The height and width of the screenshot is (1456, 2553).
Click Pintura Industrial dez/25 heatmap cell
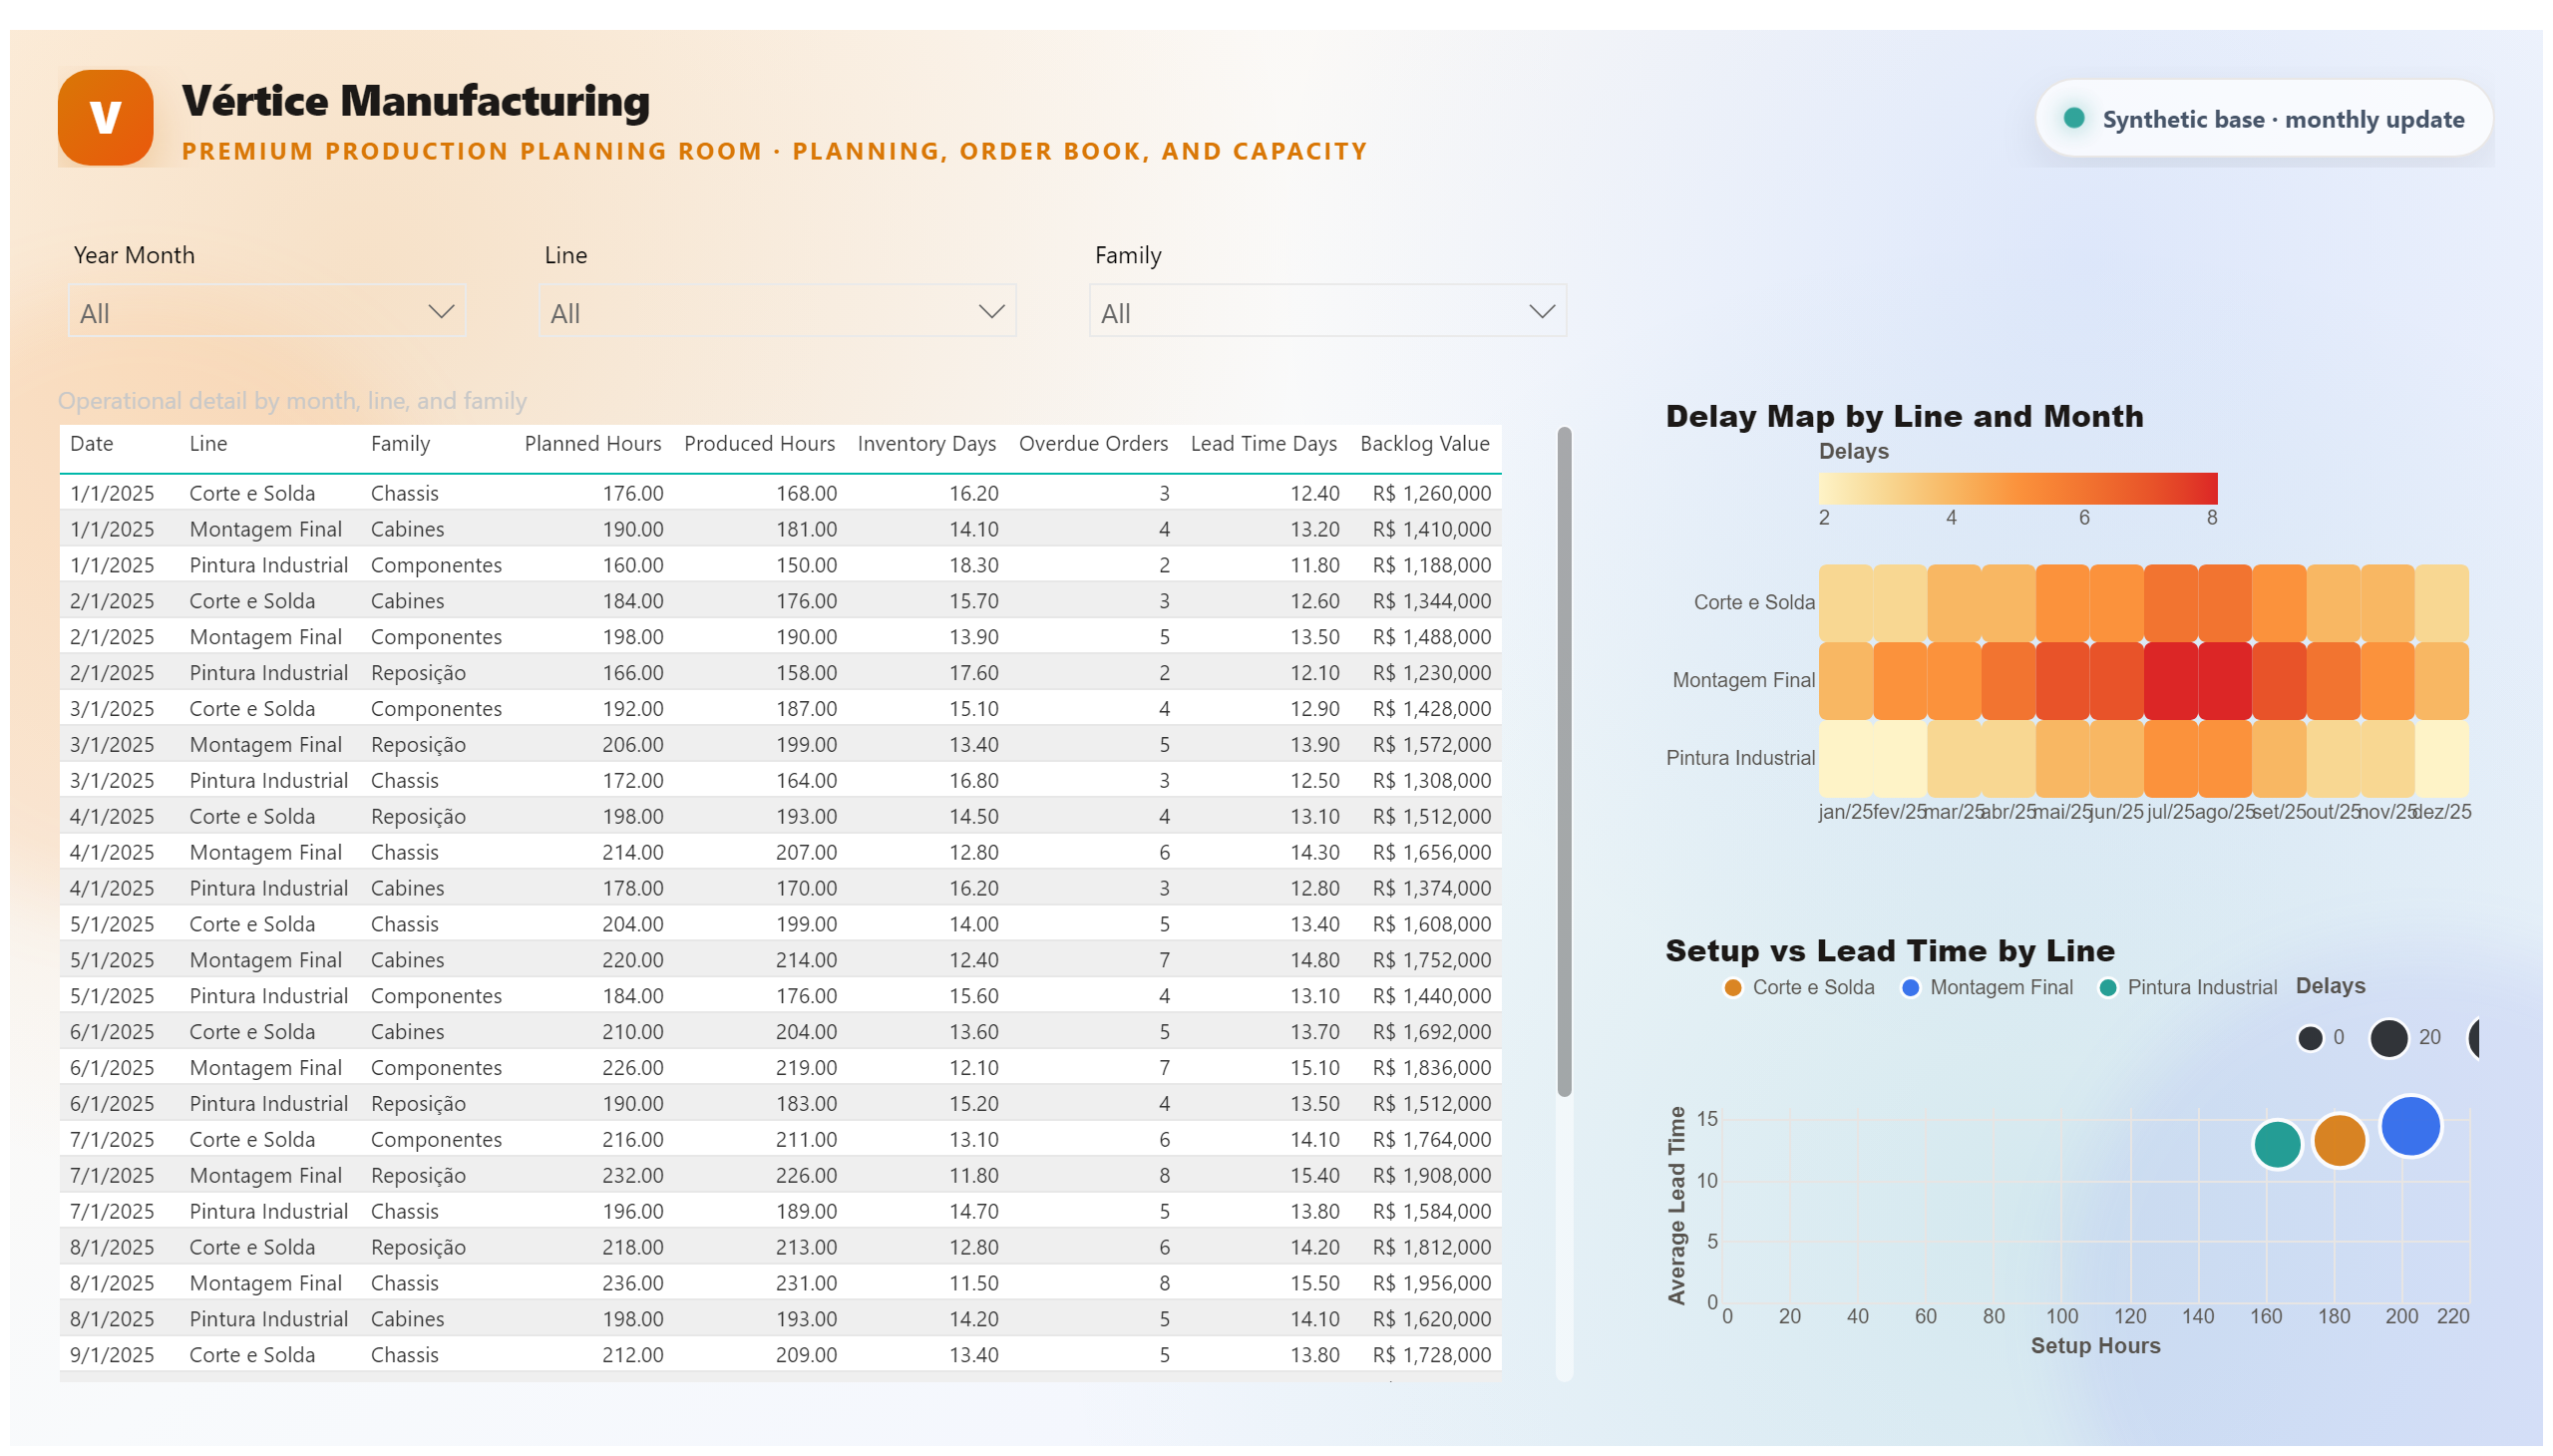click(2441, 758)
